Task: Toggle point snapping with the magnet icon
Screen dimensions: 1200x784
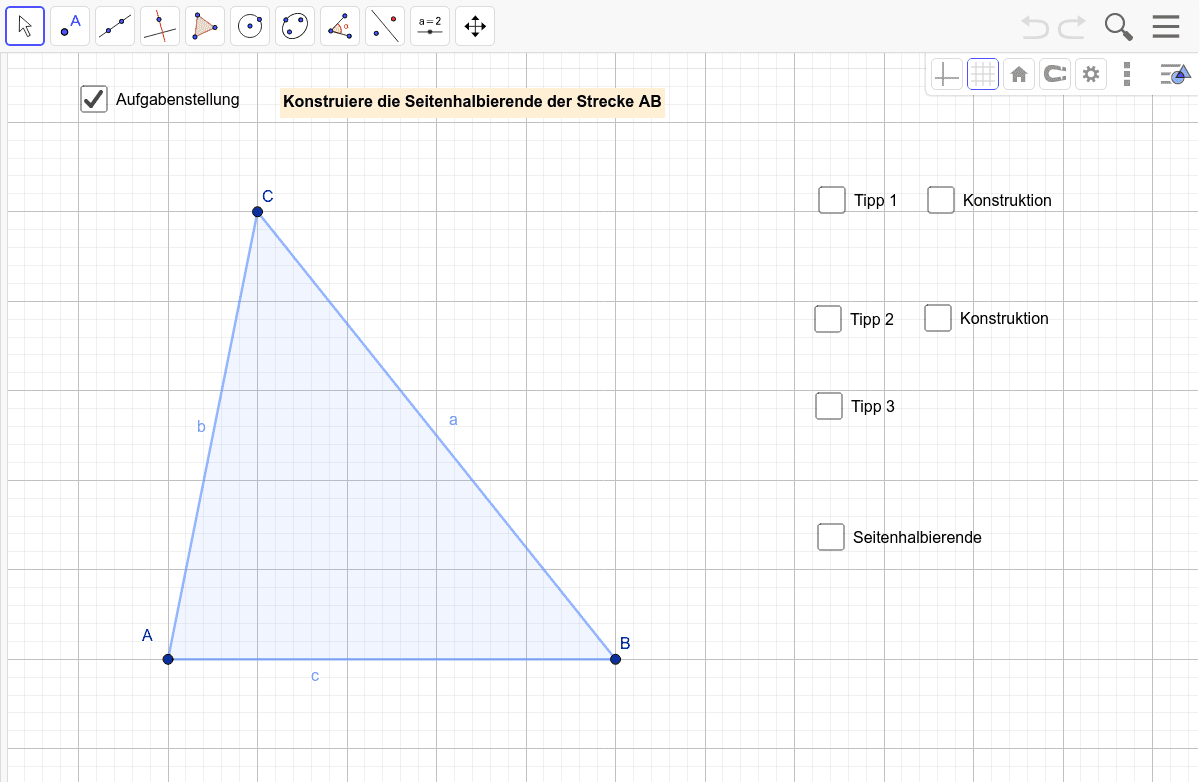Action: 1054,74
